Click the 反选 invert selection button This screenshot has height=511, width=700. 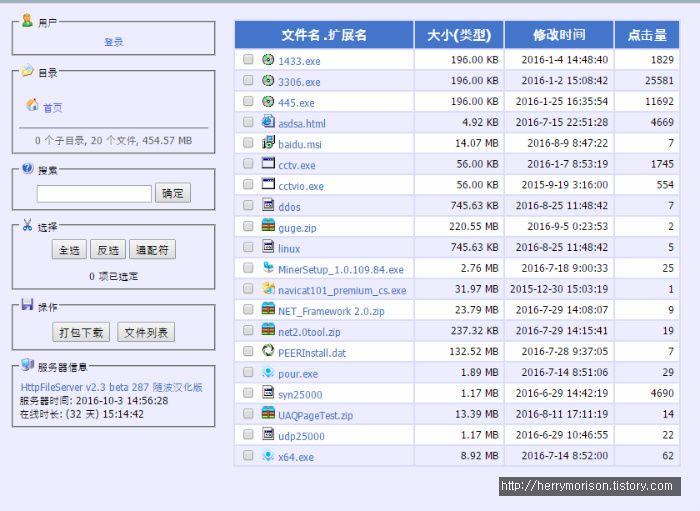pos(108,249)
